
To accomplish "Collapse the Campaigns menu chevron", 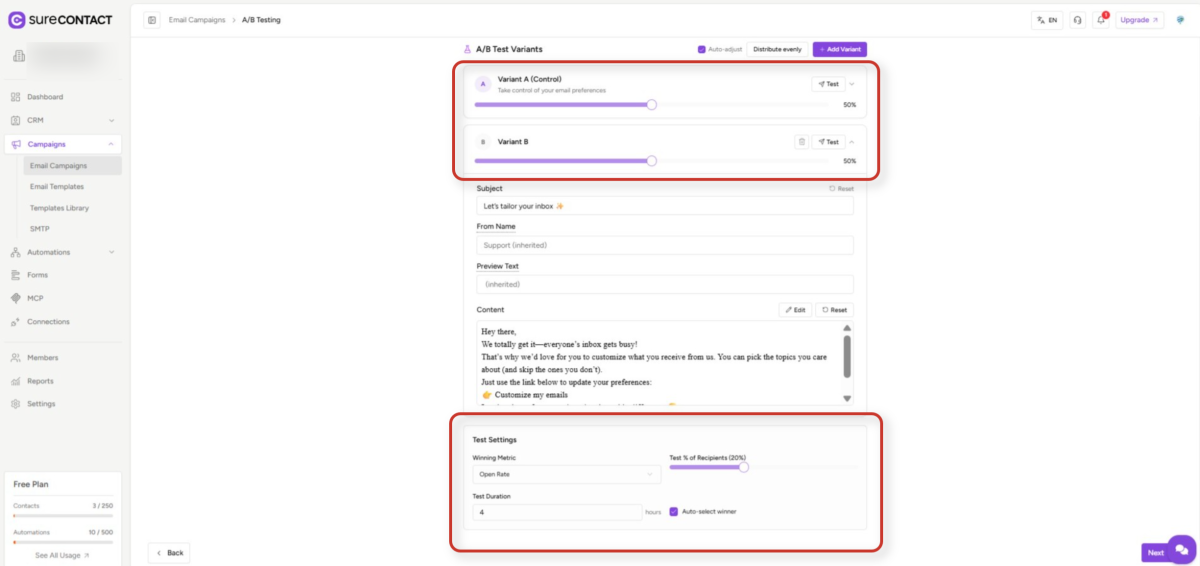I will tap(110, 144).
